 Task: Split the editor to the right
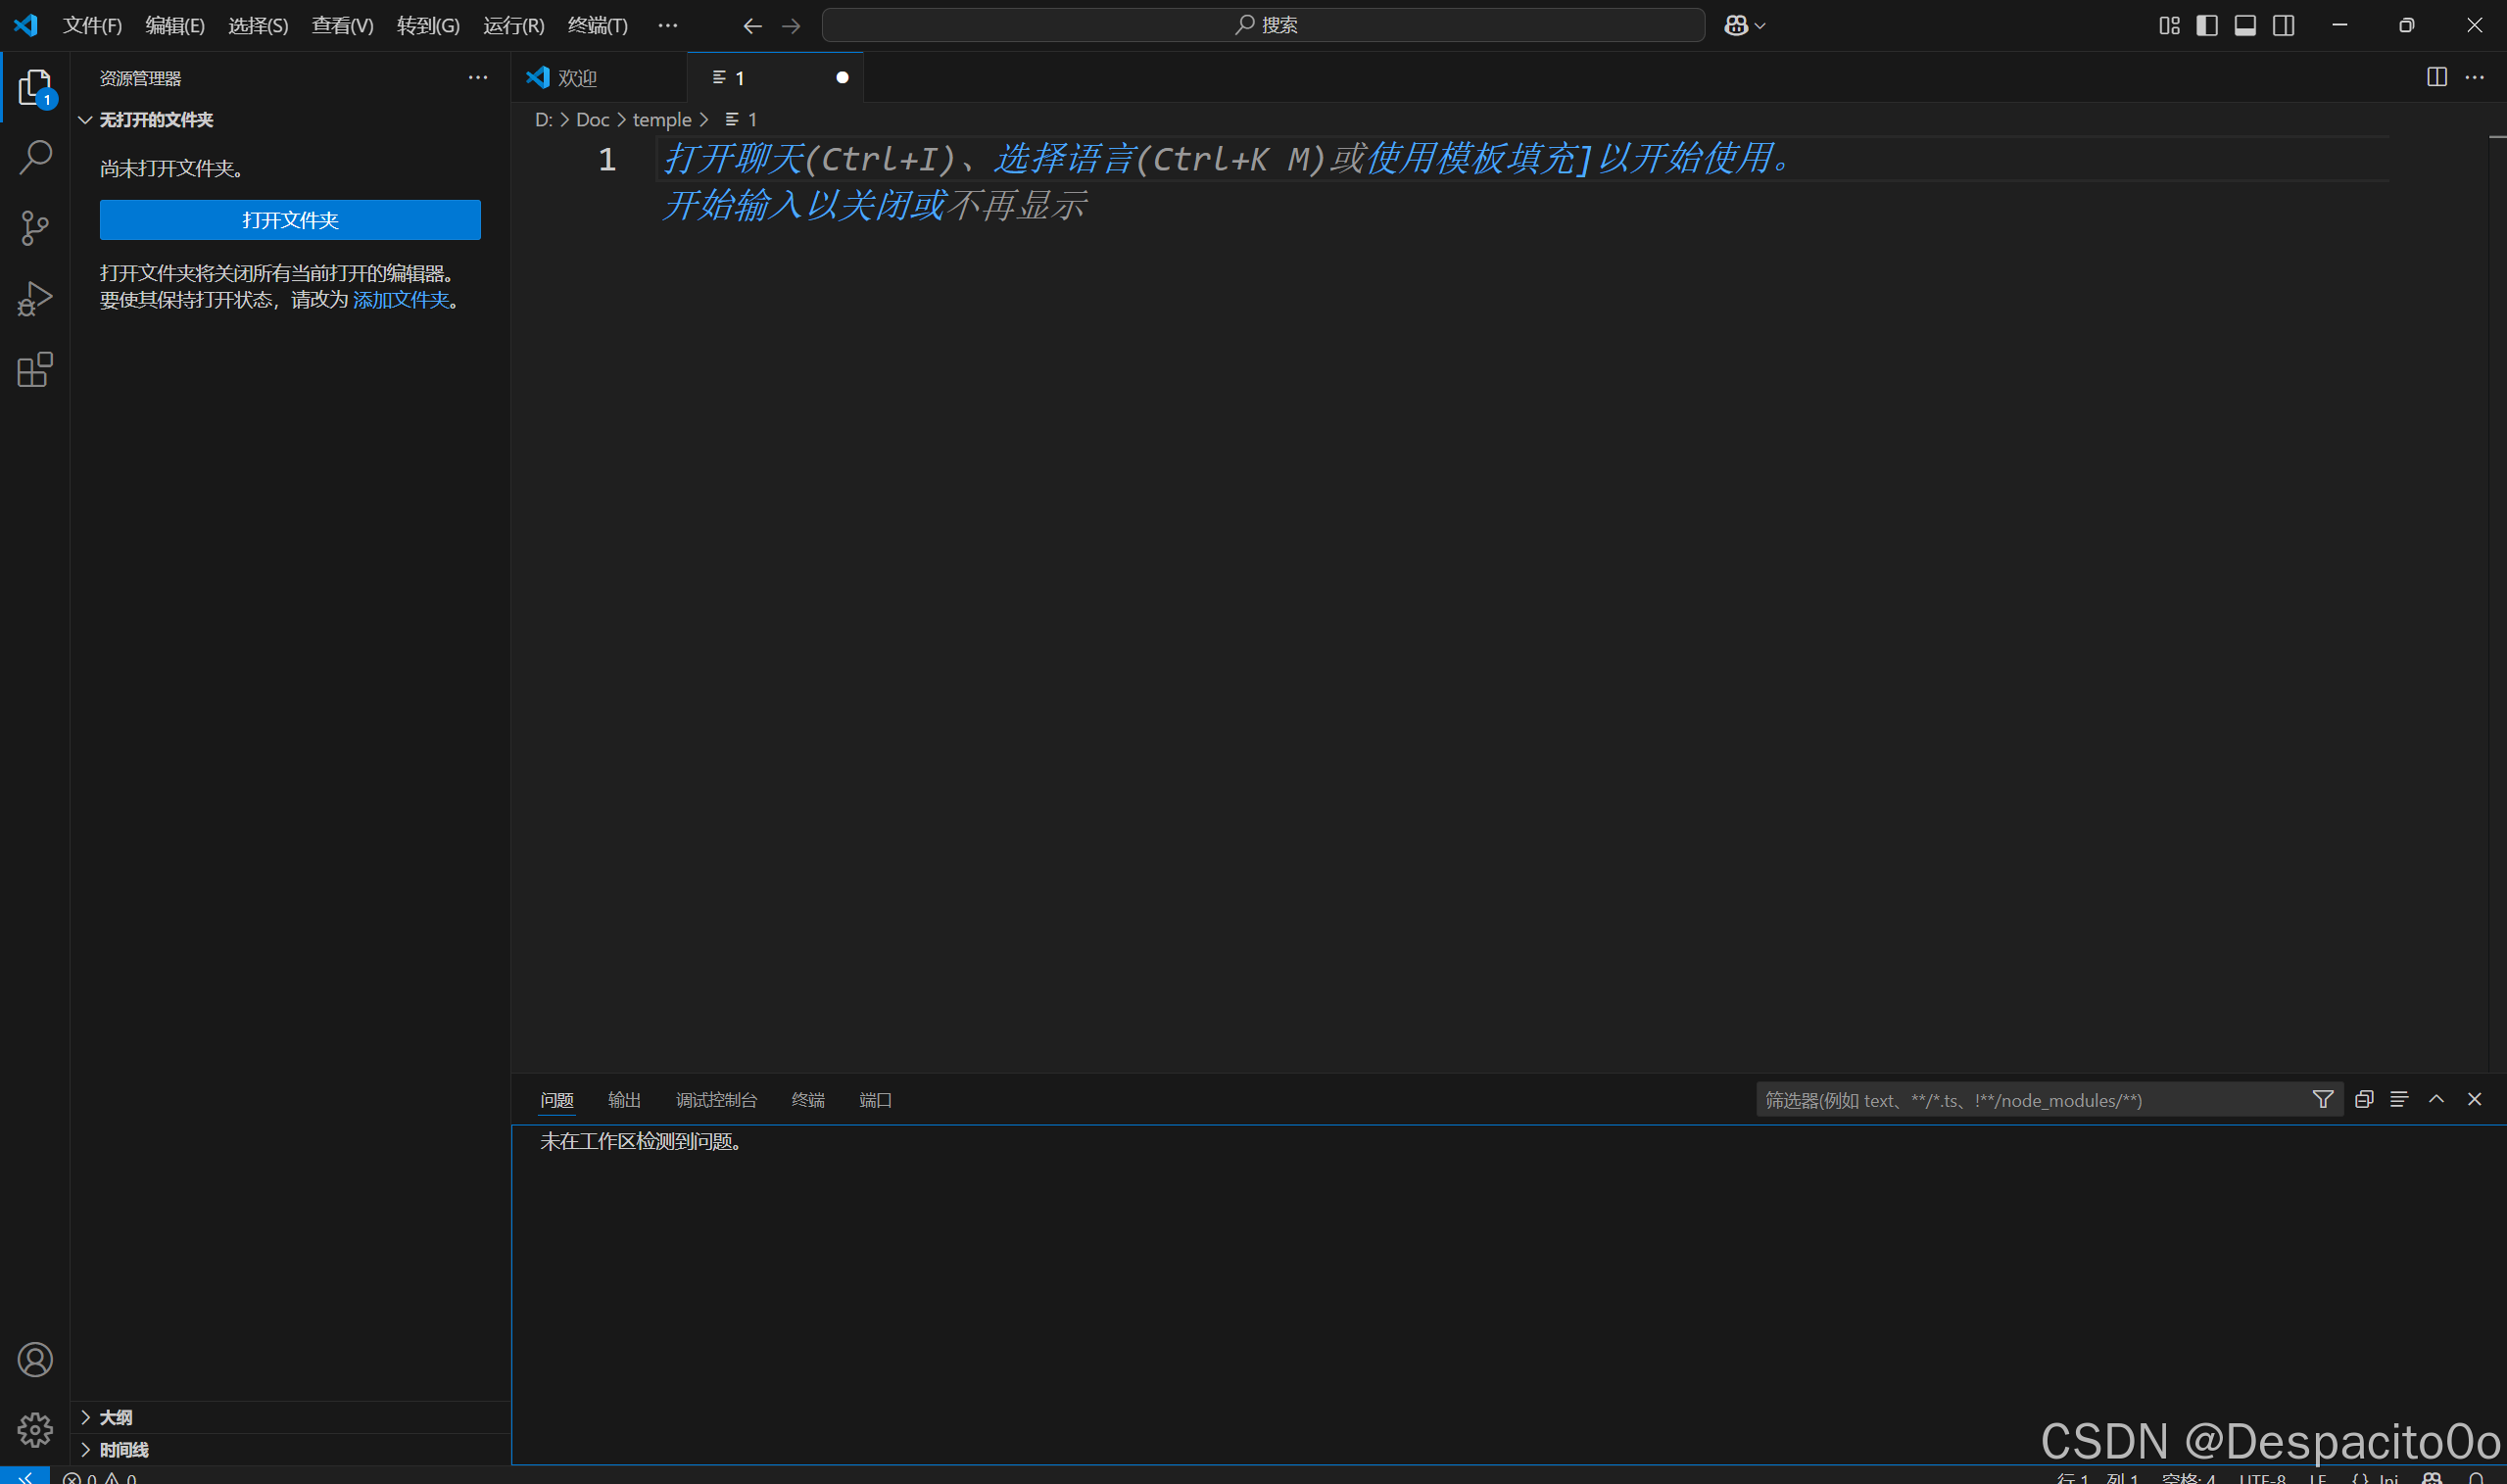click(x=2437, y=77)
